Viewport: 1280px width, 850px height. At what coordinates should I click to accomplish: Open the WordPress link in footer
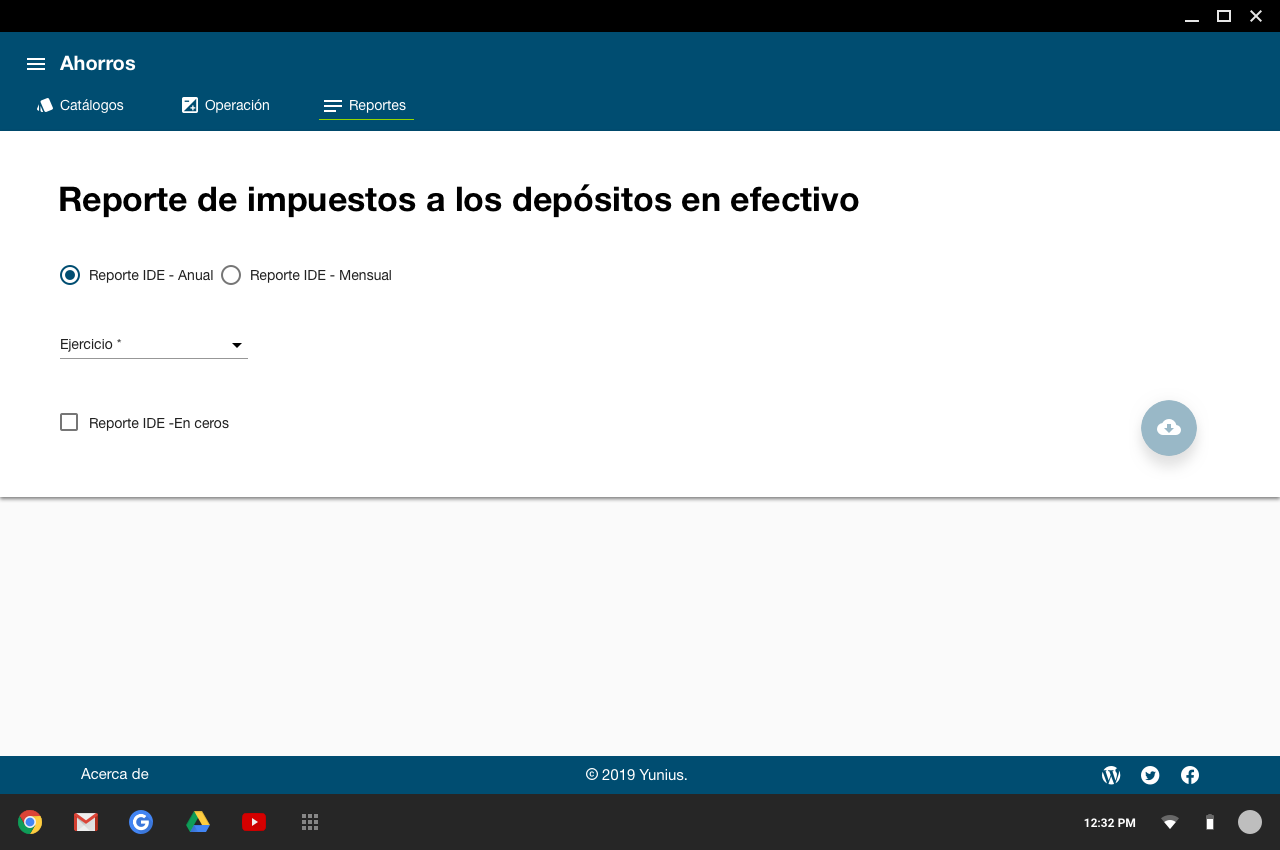point(1111,775)
